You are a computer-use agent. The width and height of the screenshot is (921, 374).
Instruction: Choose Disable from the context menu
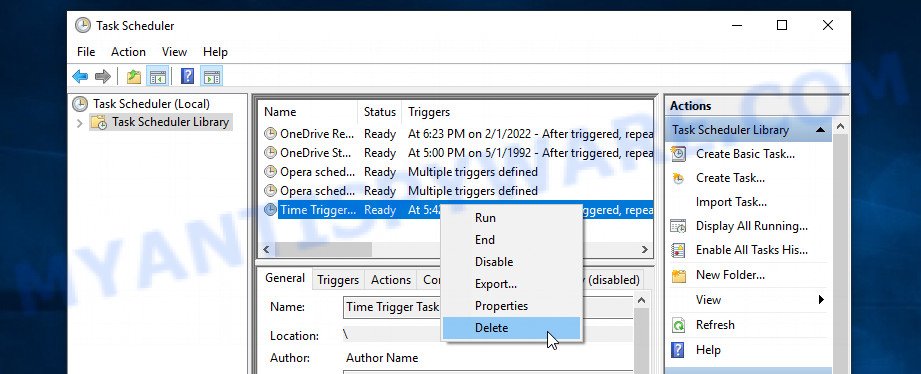coord(512,262)
